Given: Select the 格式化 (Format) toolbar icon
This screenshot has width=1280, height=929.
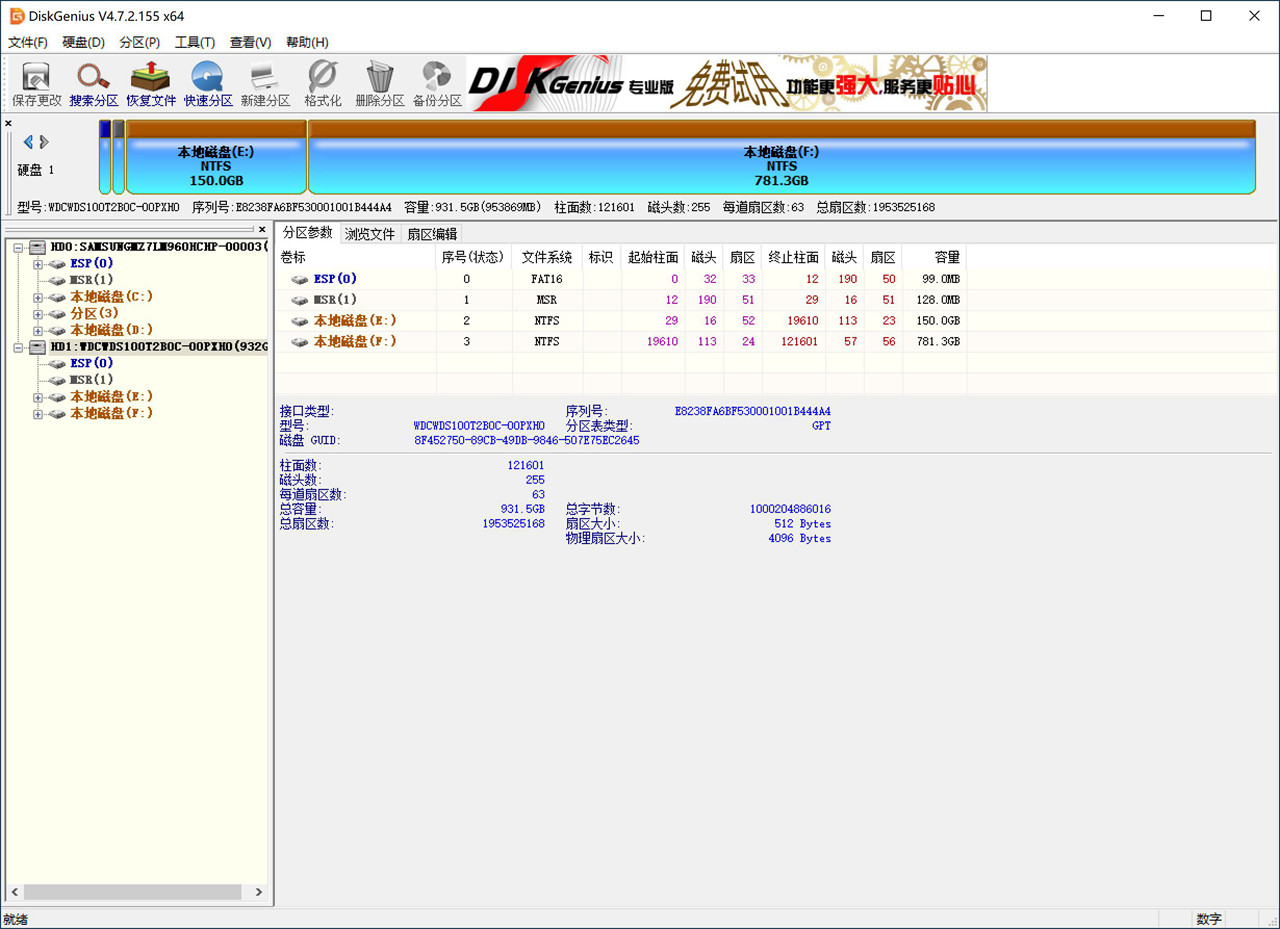Looking at the screenshot, I should pos(321,80).
